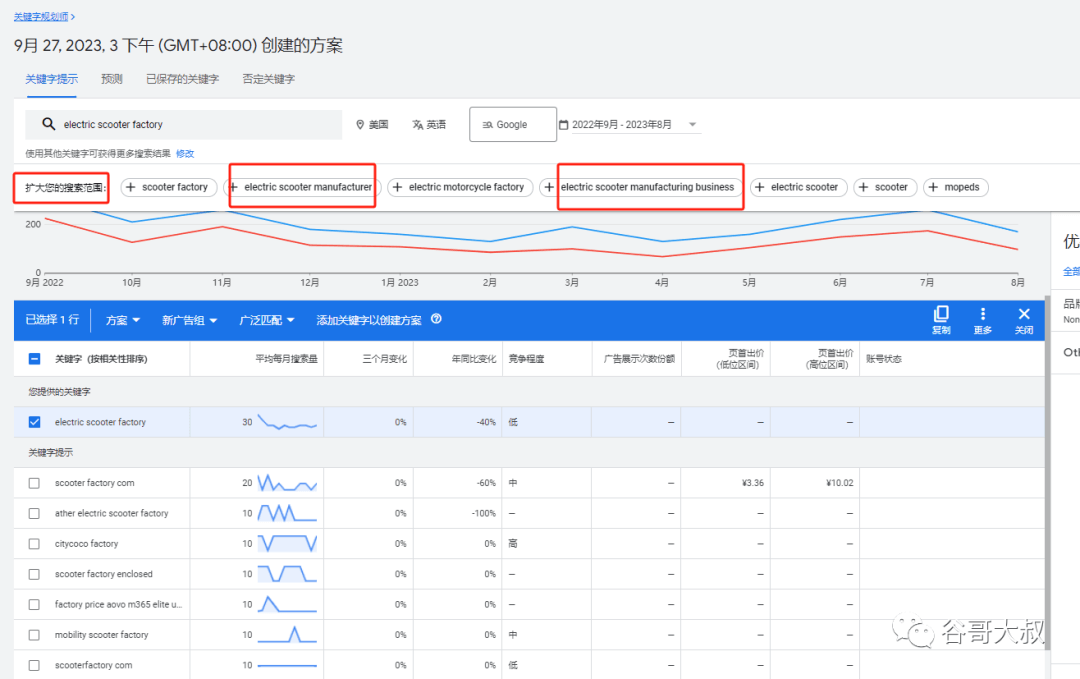1080x679 pixels.
Task: Open the 新广告组 dropdown
Action: click(x=189, y=320)
